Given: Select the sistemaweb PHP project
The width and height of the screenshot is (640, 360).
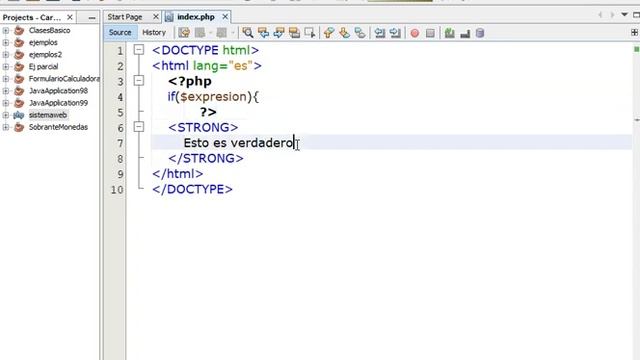Looking at the screenshot, I should (48, 115).
